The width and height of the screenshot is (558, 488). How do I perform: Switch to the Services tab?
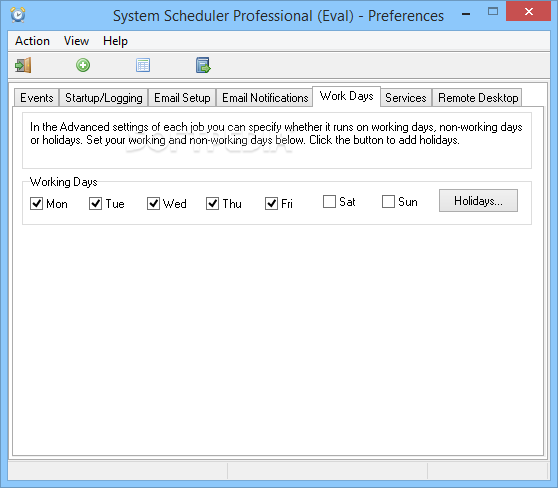pos(406,98)
